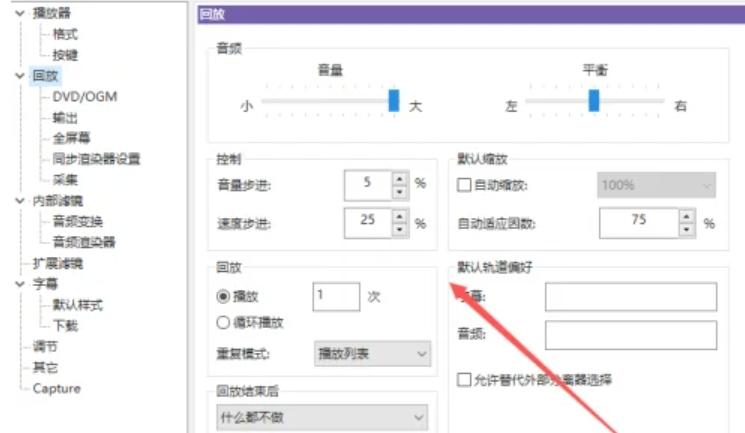745x433 pixels.
Task: Click the 音量 slider handle
Action: click(x=393, y=100)
